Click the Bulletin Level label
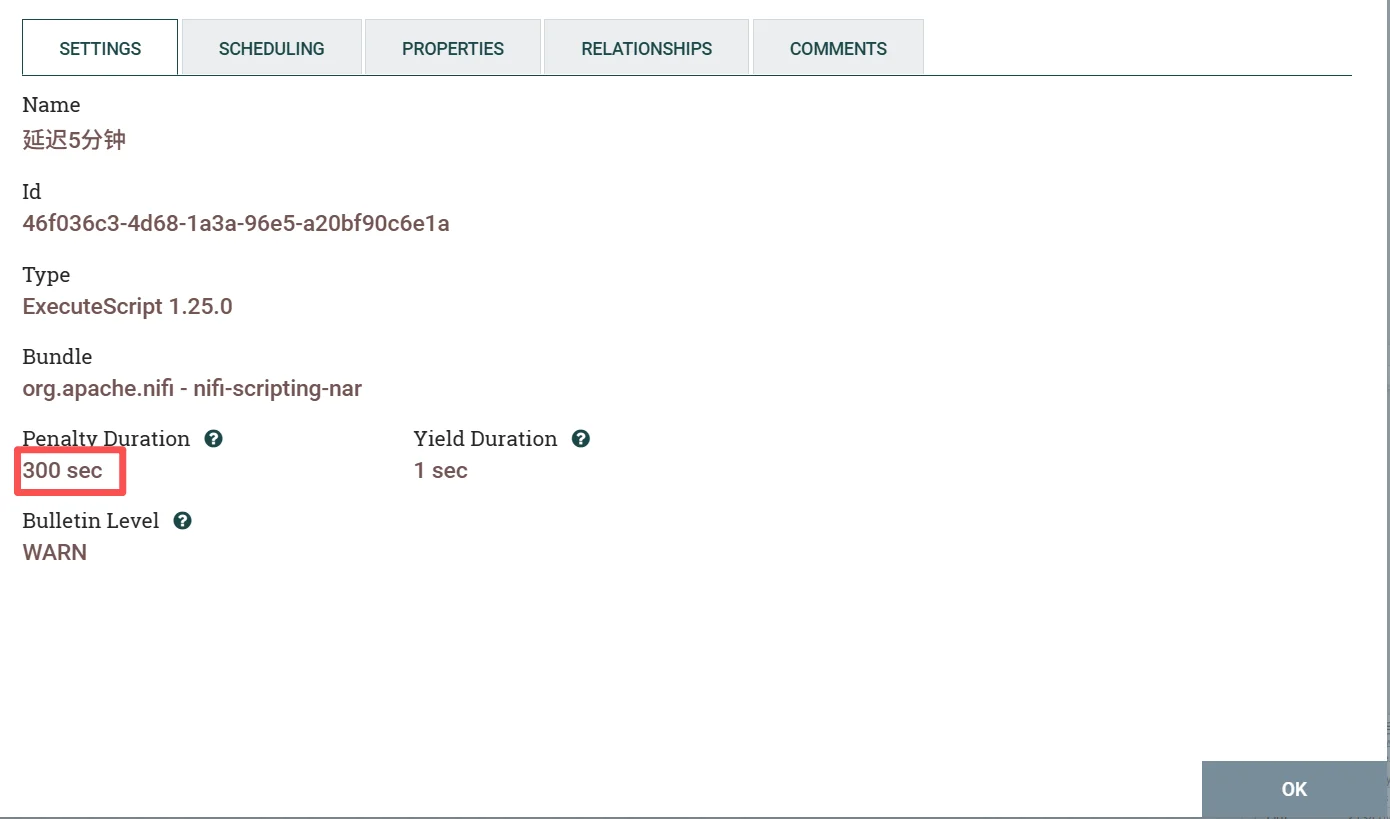Screen dimensions: 1390x819 [91, 521]
